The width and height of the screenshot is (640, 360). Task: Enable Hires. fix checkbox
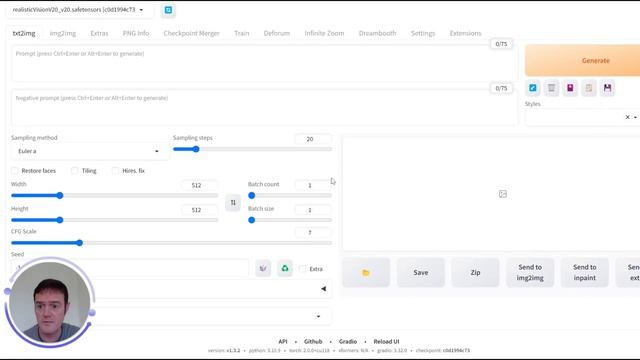116,171
